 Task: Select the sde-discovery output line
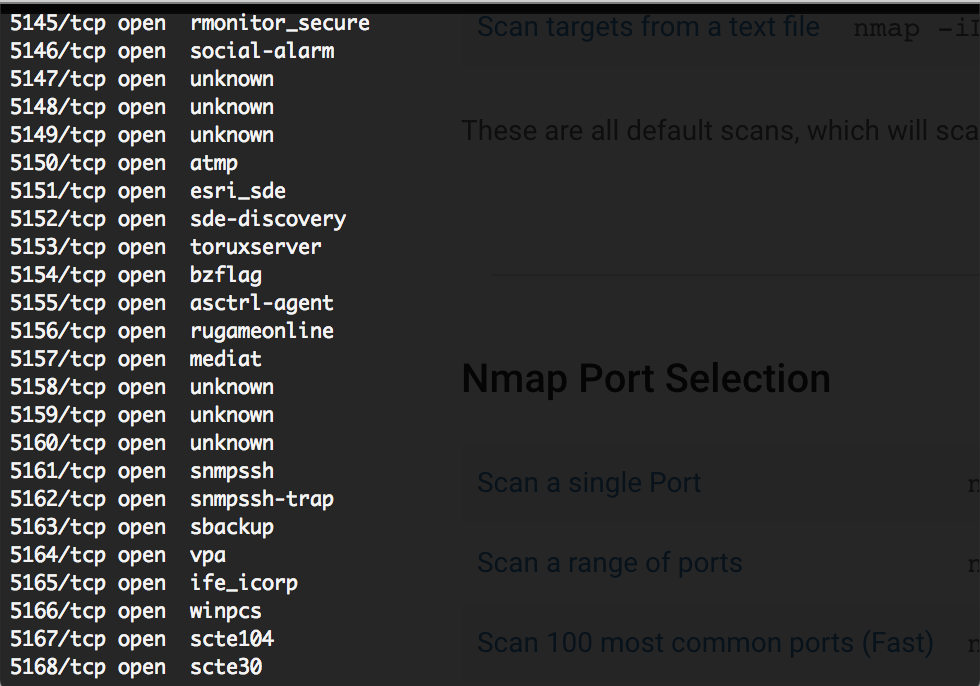pos(178,219)
